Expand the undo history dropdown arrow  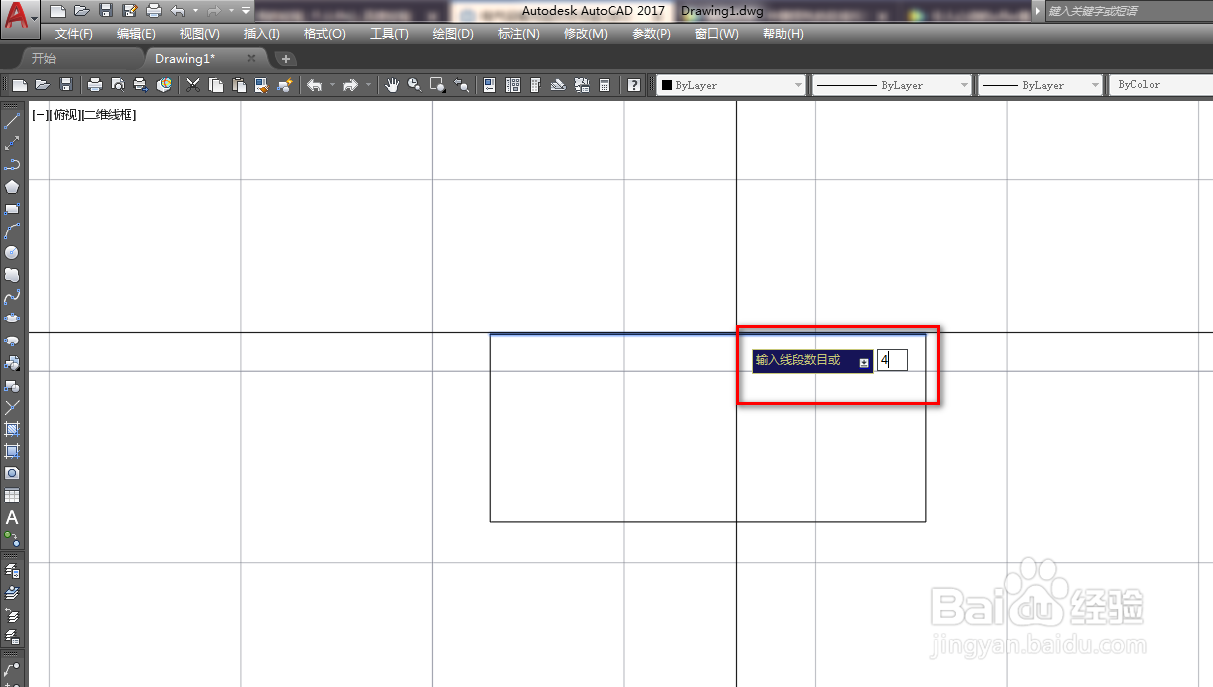[332, 85]
